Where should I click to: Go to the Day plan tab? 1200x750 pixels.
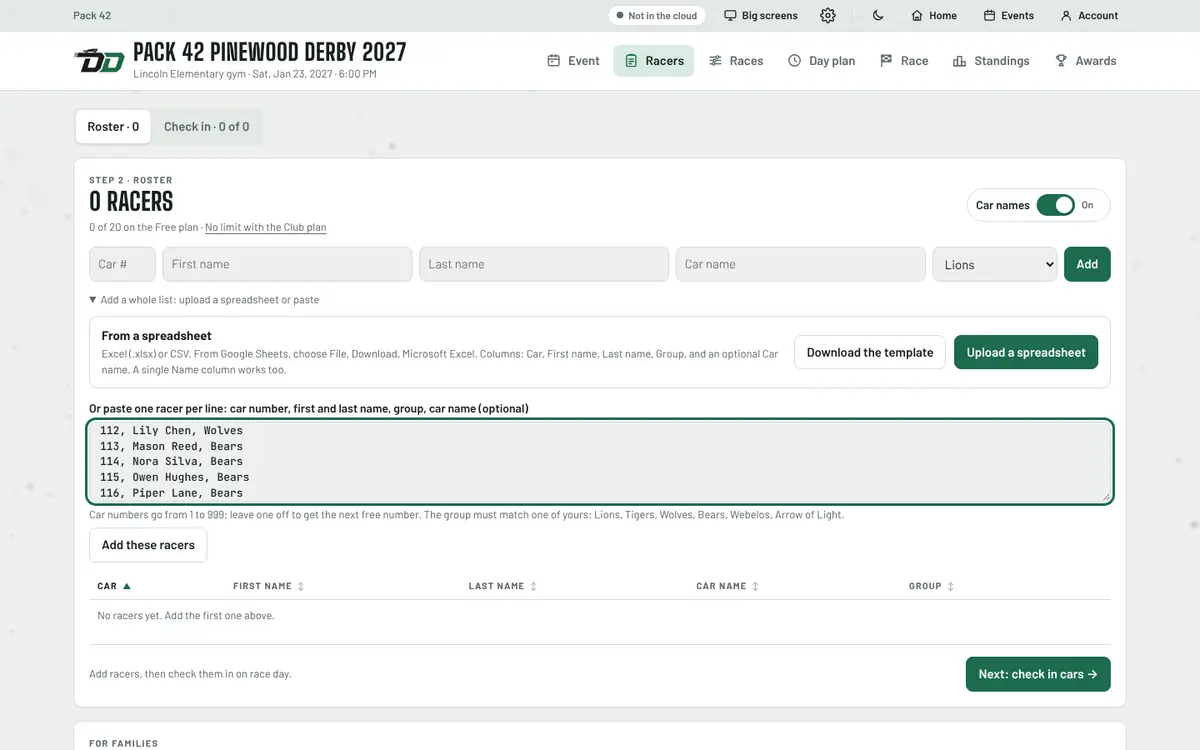[821, 61]
